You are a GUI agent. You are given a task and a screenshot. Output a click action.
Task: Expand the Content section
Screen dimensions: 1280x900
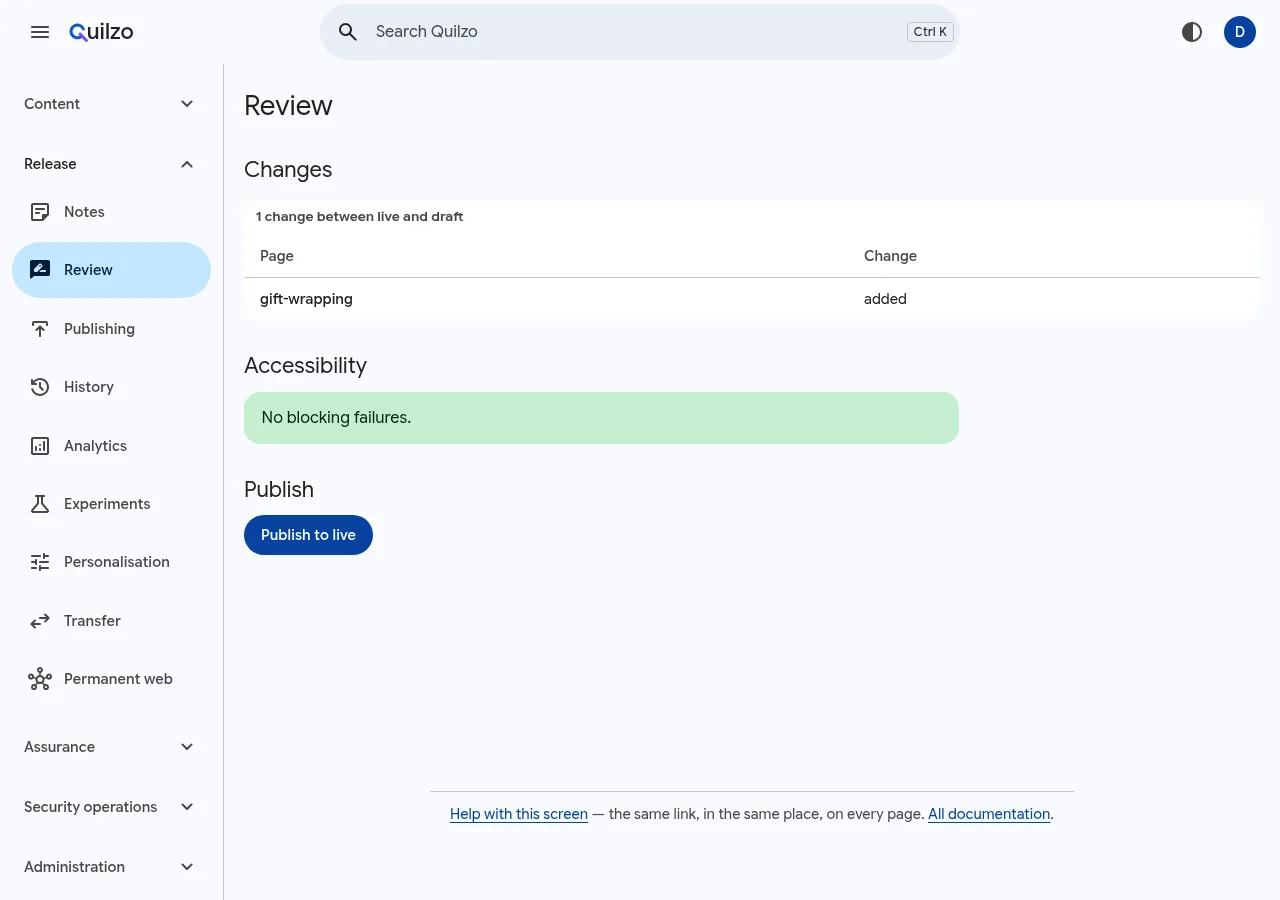[111, 104]
